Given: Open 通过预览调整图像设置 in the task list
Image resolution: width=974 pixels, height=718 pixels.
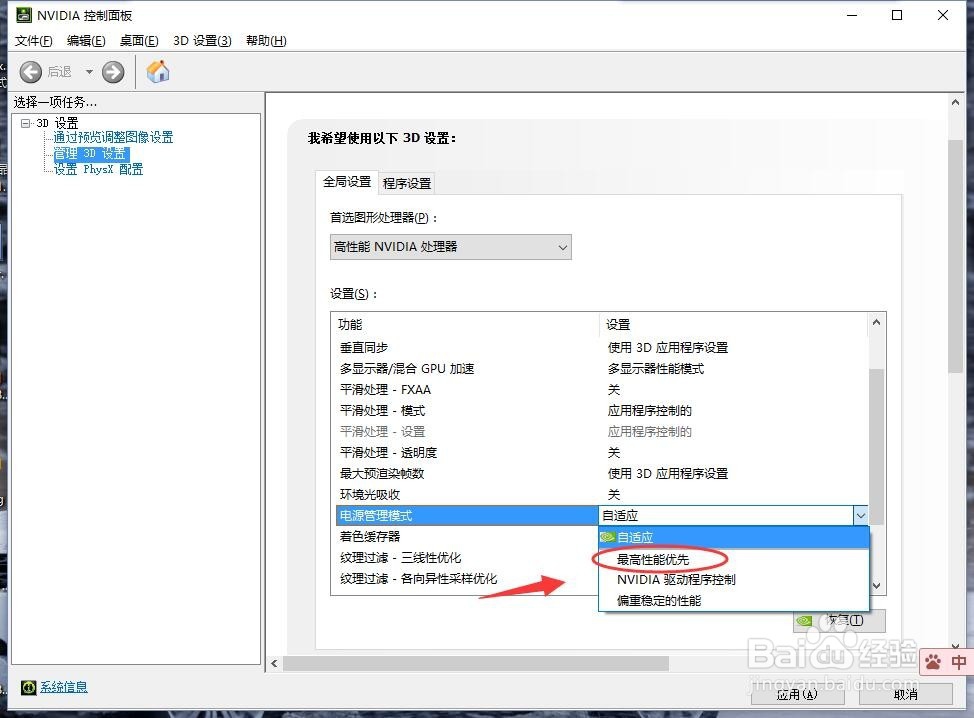Looking at the screenshot, I should (x=111, y=137).
